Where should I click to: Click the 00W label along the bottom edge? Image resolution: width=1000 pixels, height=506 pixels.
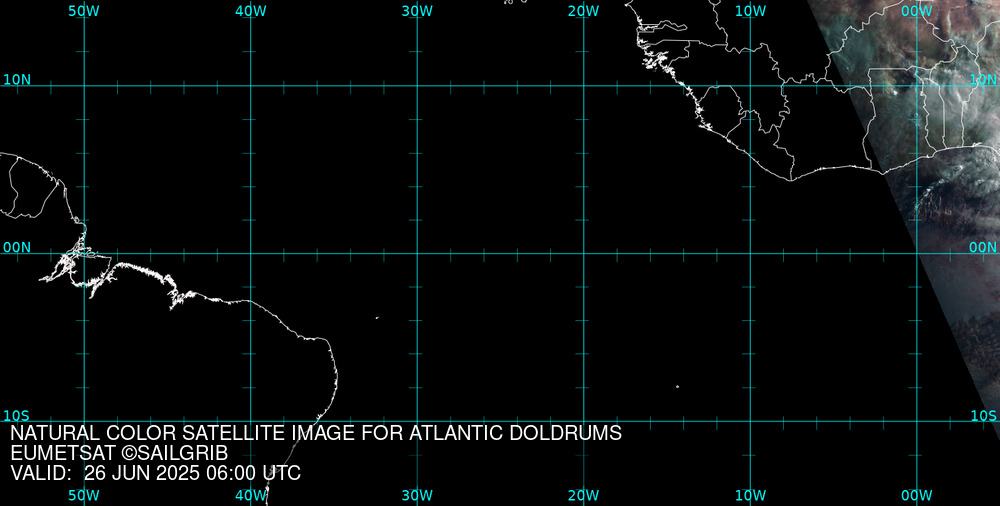point(917,496)
